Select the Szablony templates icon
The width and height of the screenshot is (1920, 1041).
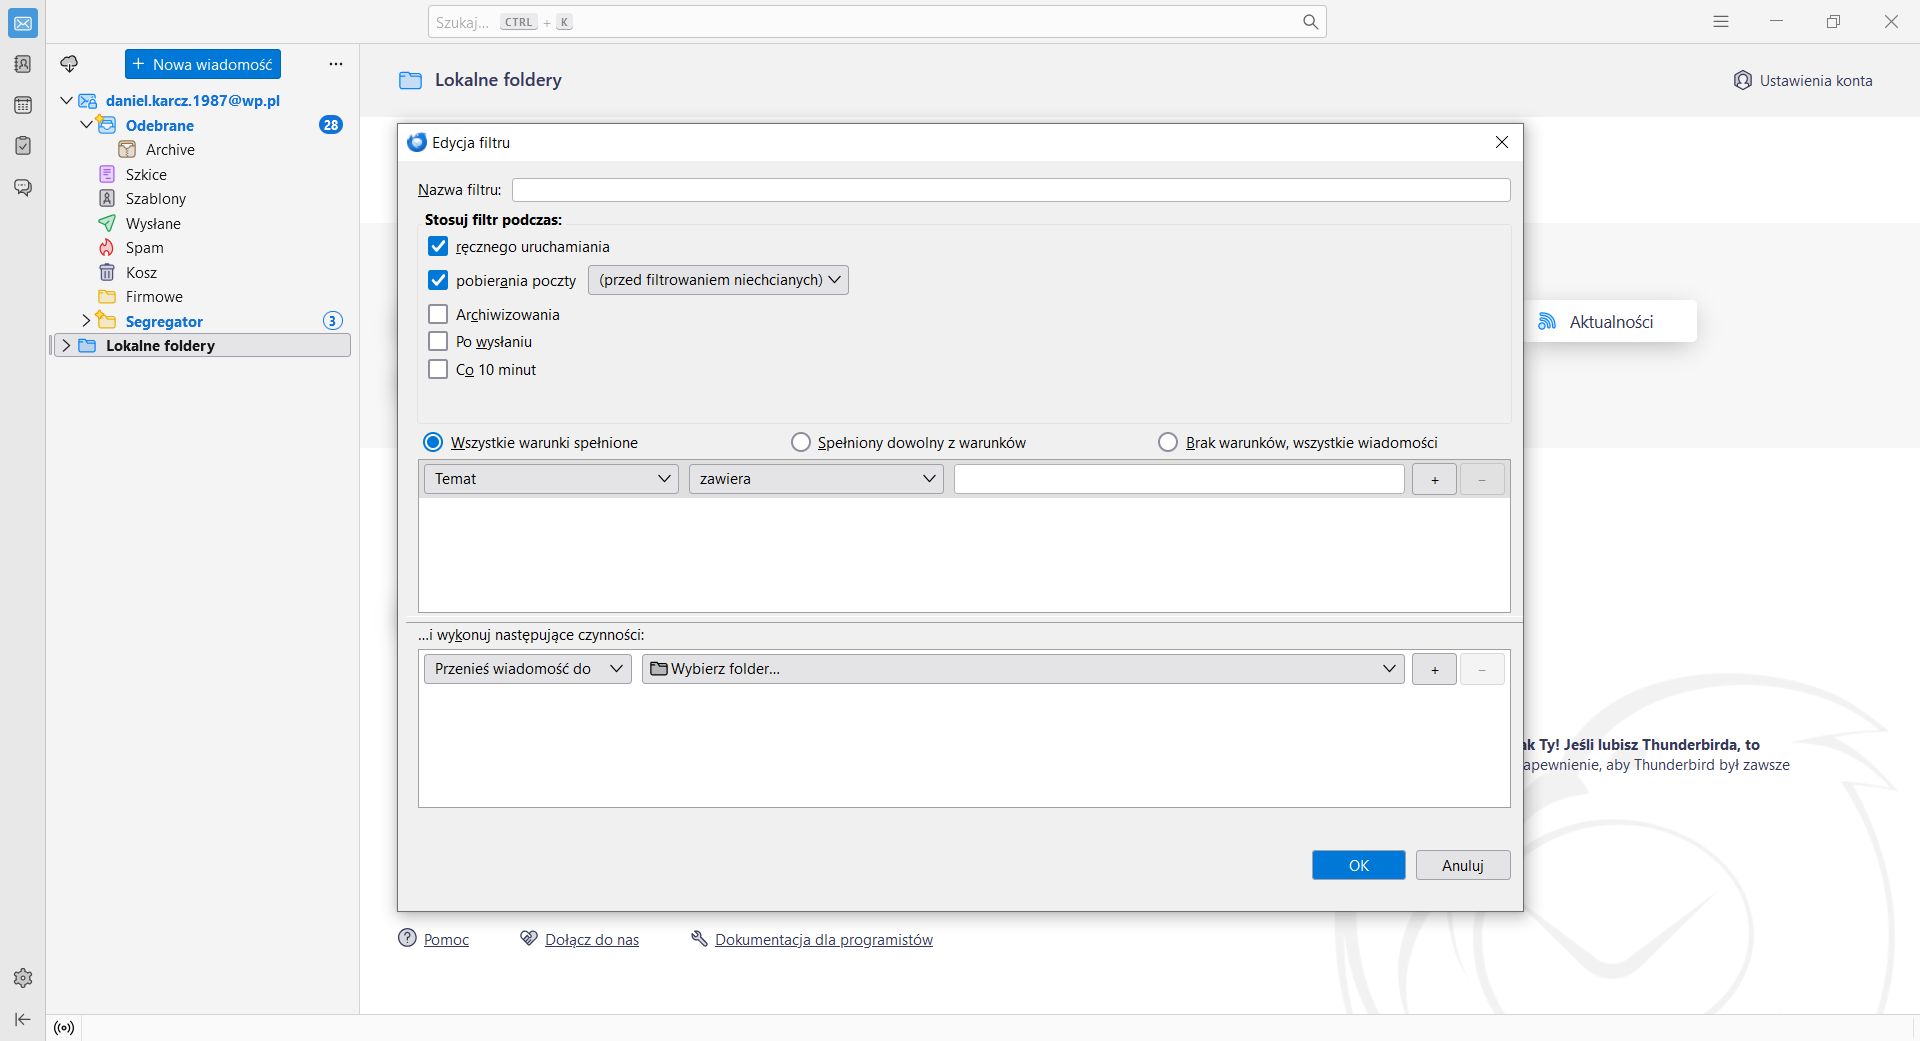107,198
